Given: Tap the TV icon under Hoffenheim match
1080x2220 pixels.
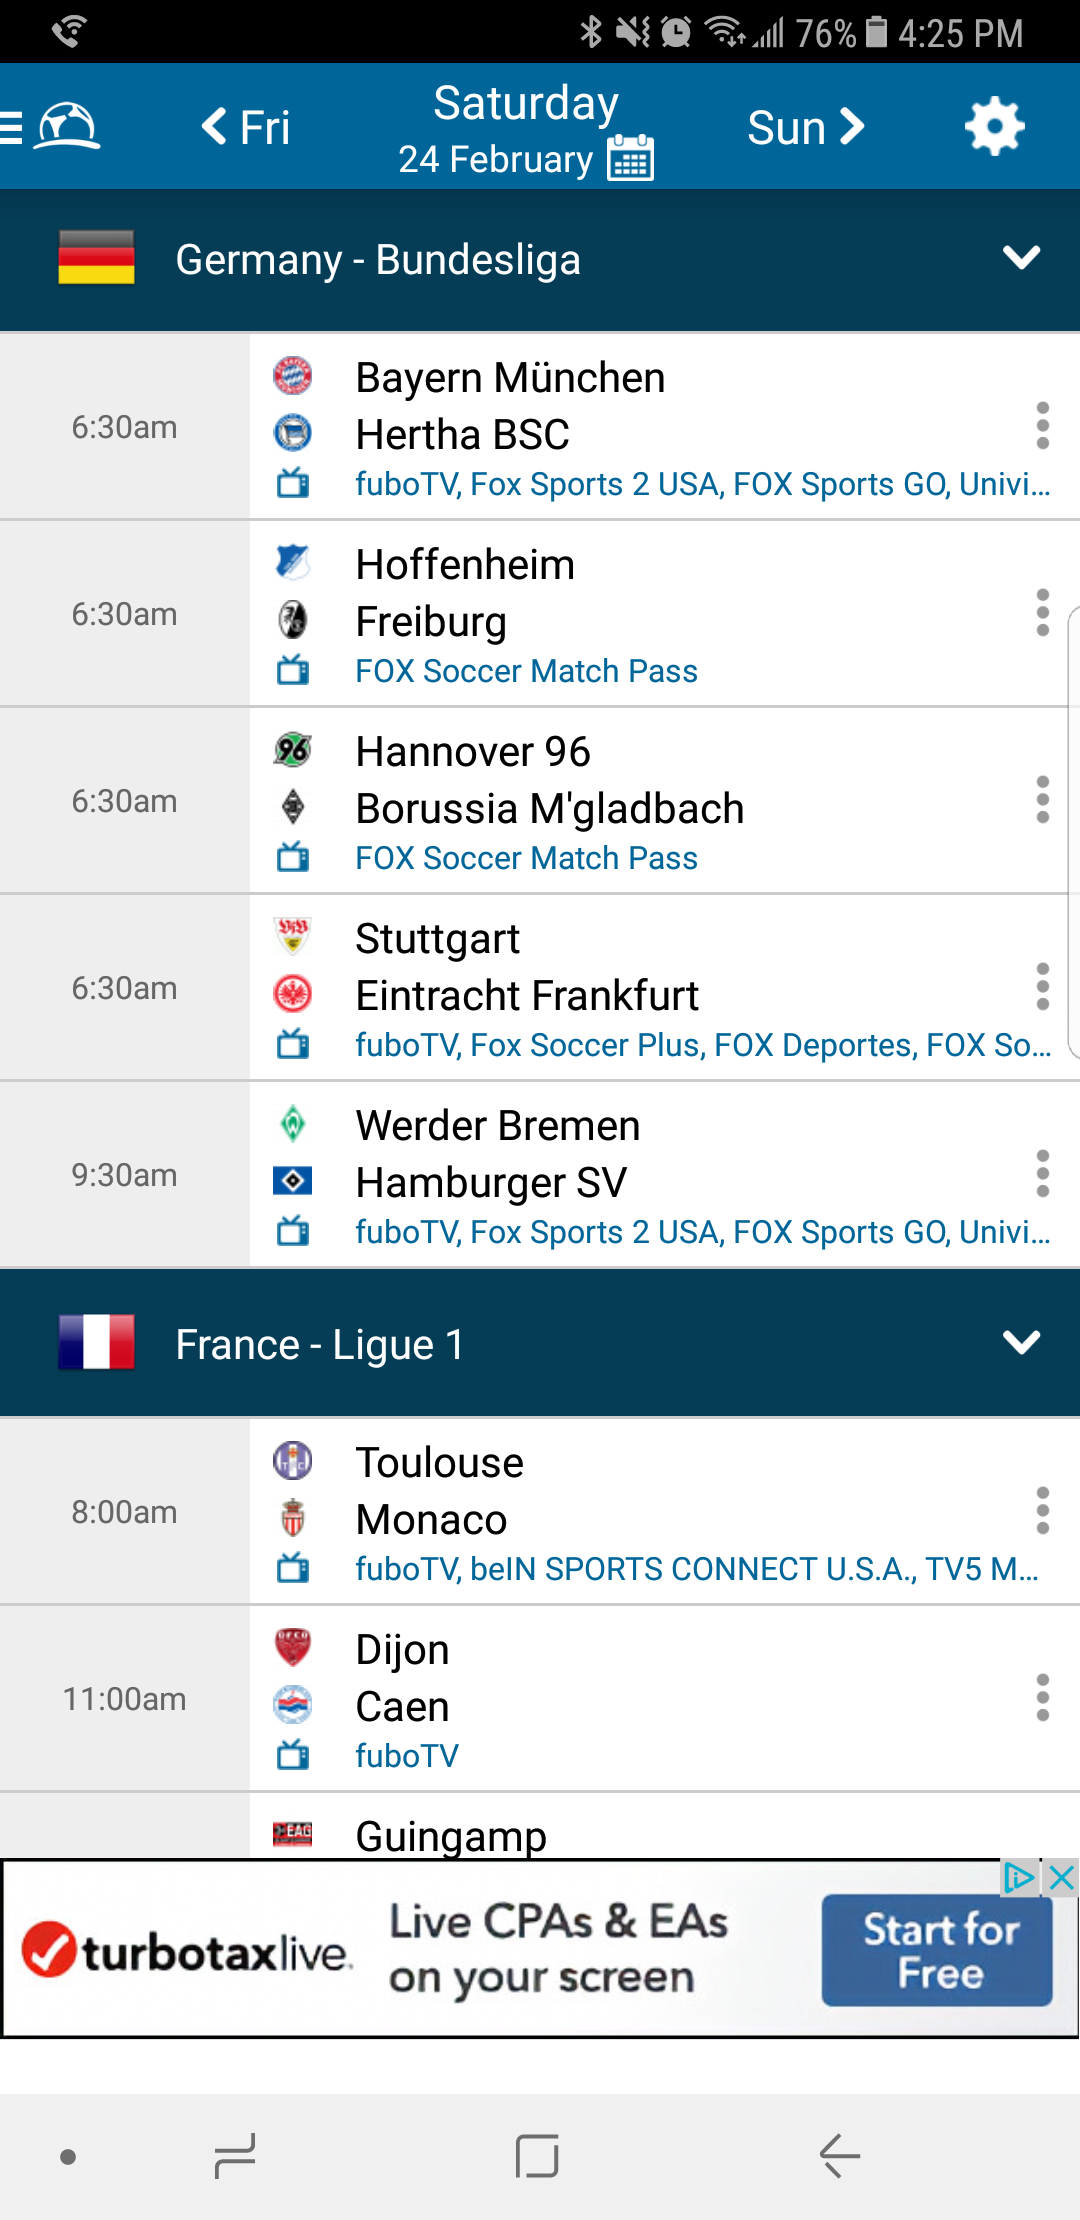Looking at the screenshot, I should tap(293, 670).
